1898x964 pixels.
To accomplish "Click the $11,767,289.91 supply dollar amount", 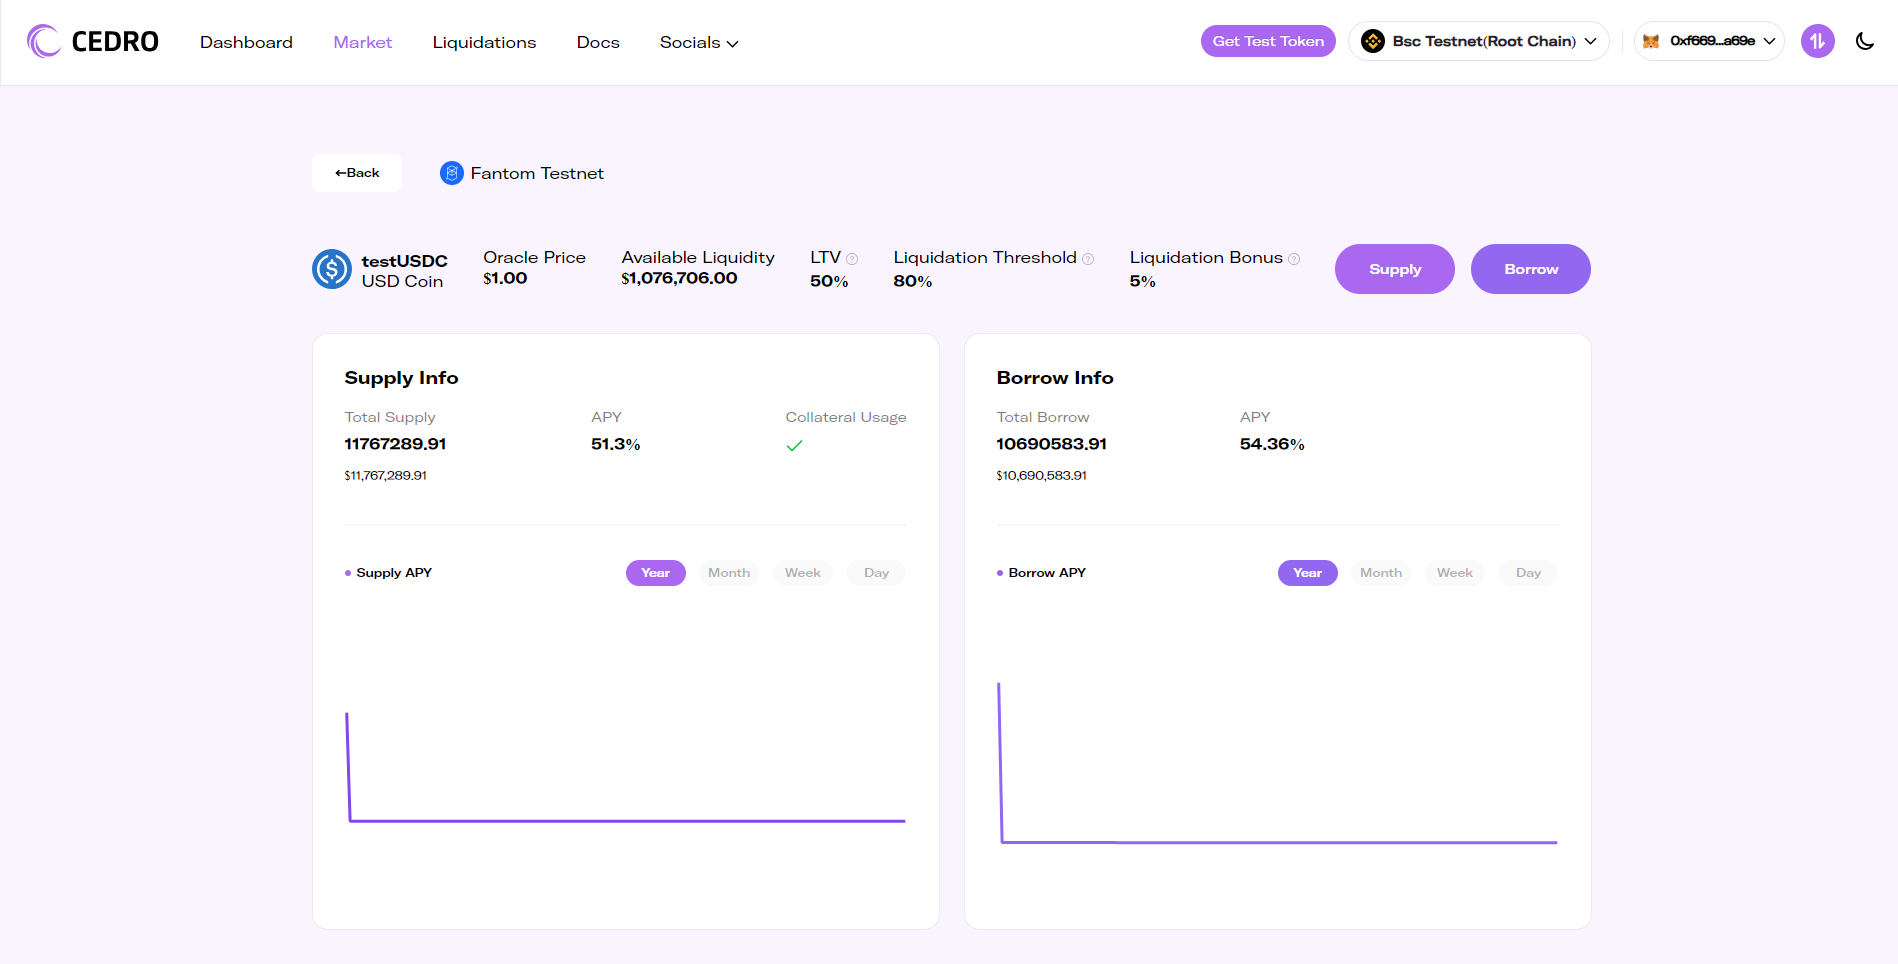I will tap(385, 476).
